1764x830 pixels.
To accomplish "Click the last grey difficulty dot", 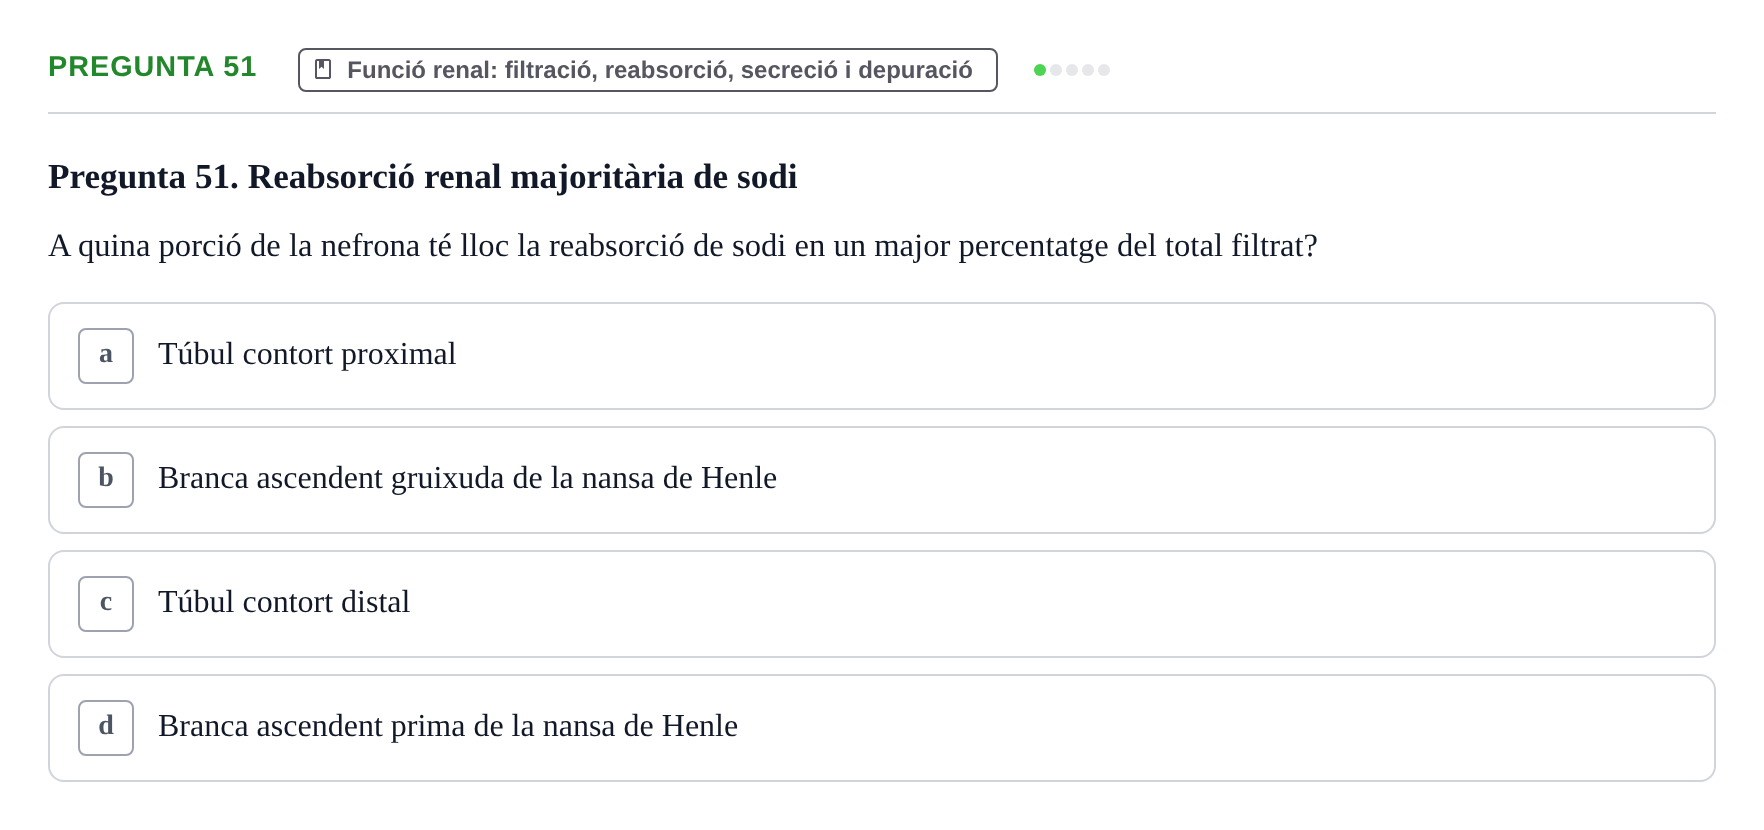I will tap(1104, 70).
